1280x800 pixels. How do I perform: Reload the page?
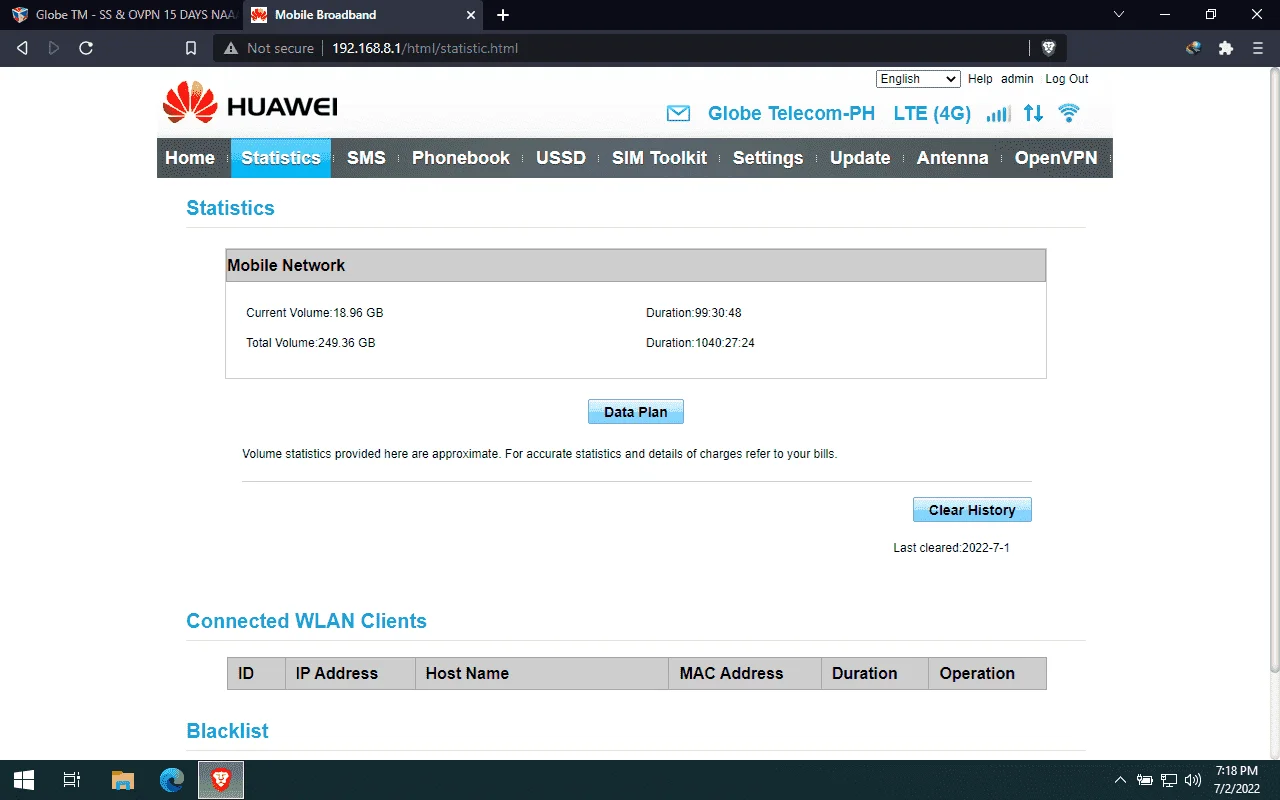tap(86, 48)
